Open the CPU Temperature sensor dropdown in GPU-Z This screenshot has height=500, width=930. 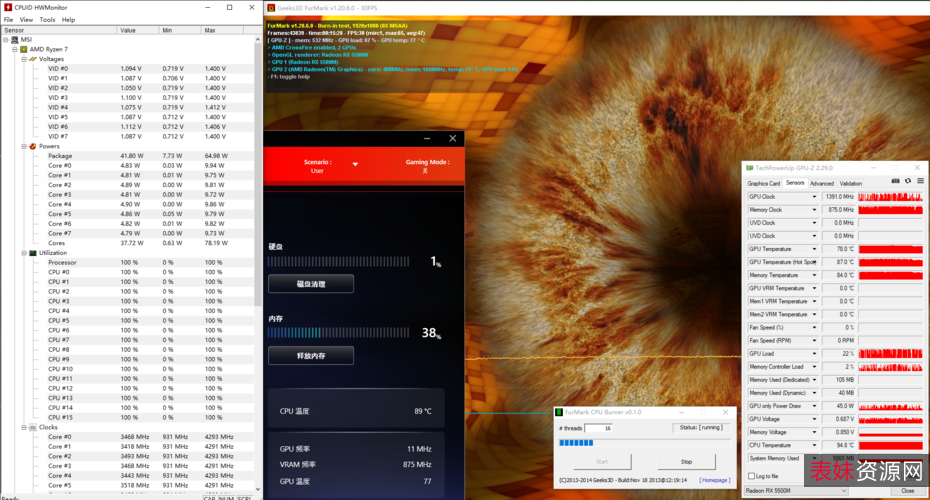(814, 445)
